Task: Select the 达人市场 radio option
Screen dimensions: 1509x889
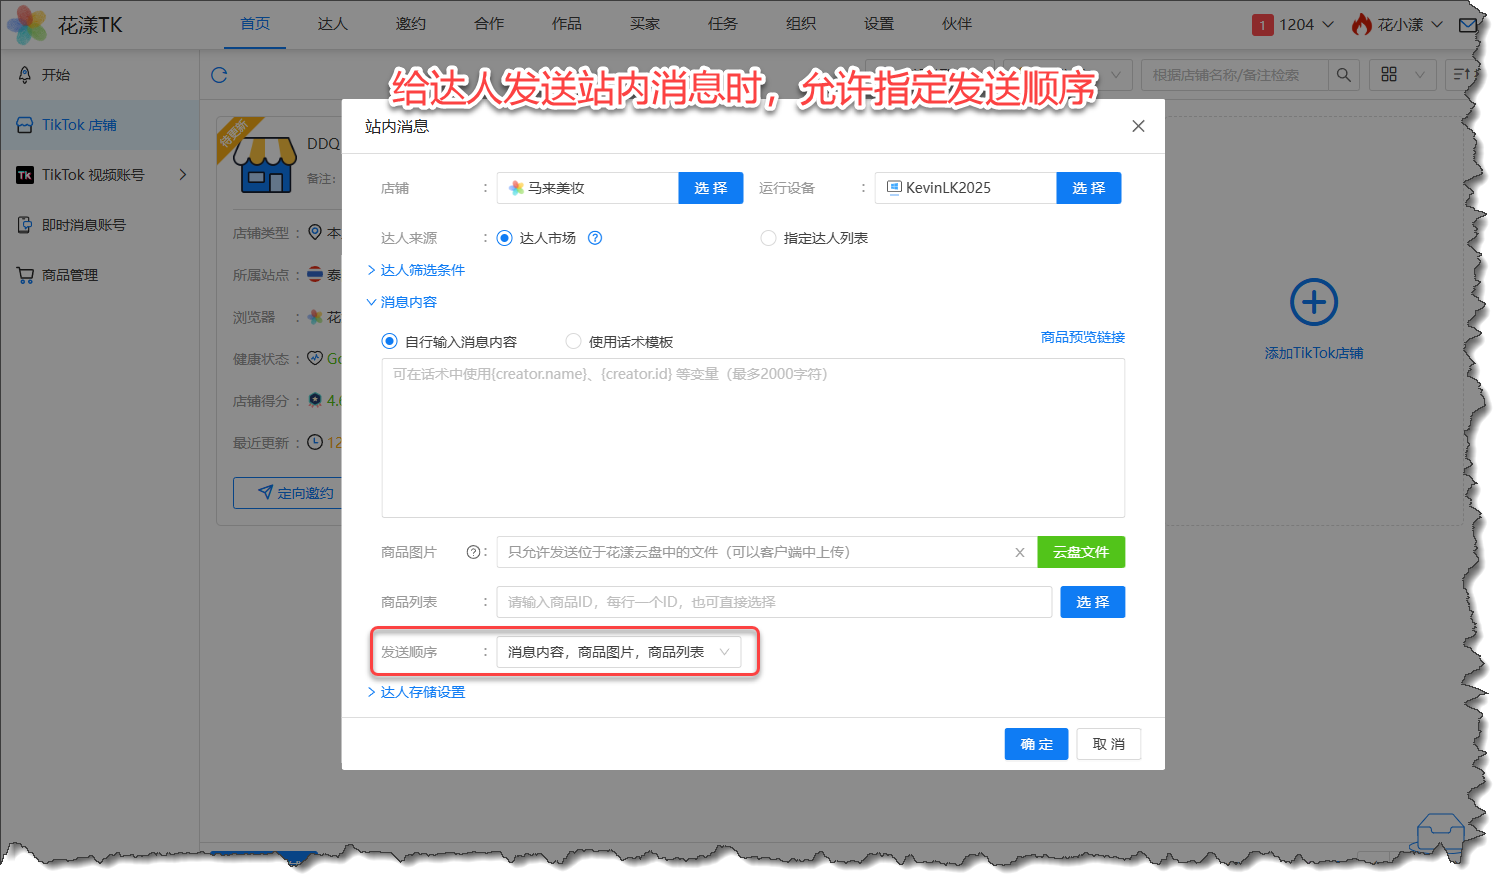Action: pyautogui.click(x=505, y=238)
